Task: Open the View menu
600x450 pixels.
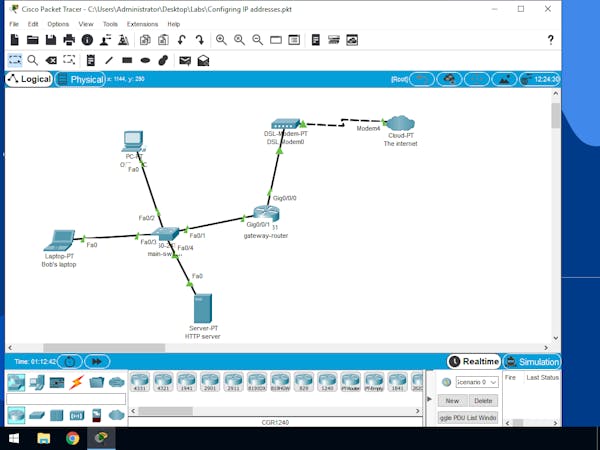Action: coord(86,24)
